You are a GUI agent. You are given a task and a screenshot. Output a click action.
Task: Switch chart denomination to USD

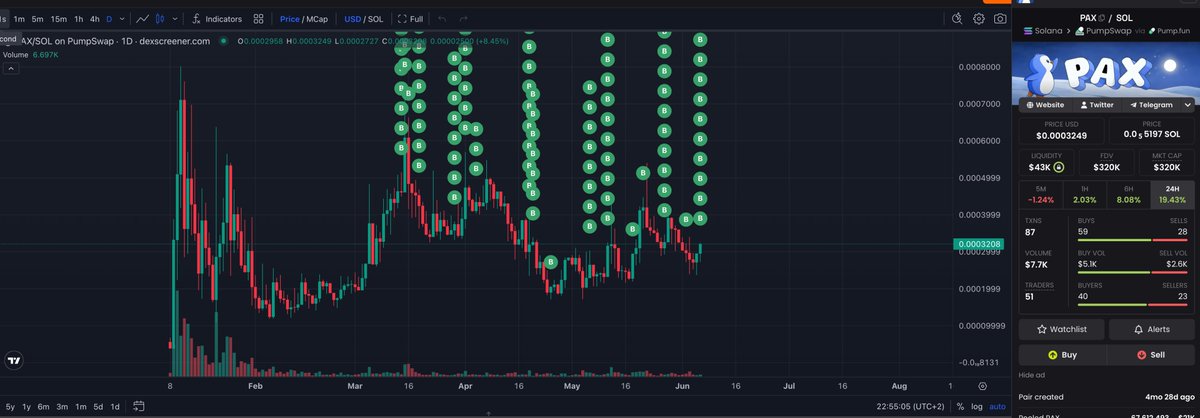(352, 18)
